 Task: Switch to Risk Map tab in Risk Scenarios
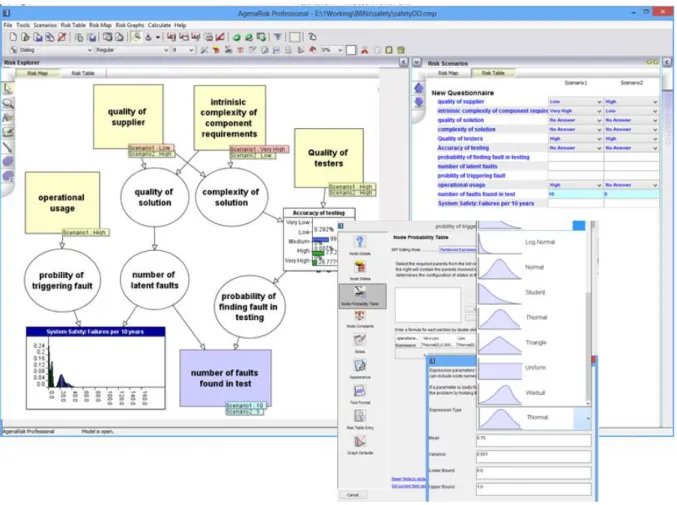(448, 73)
